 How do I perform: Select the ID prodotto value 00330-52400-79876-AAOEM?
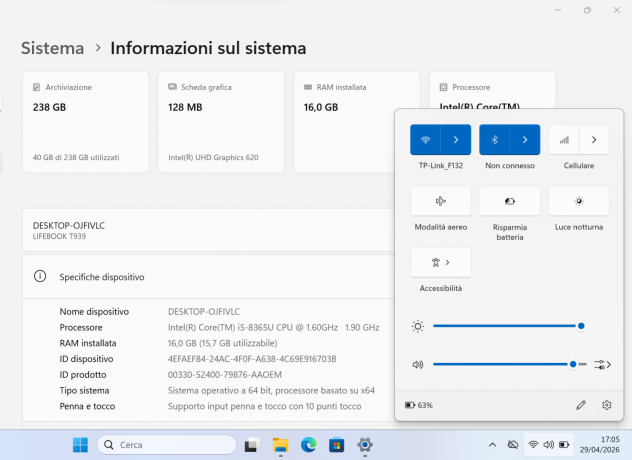[x=225, y=375]
